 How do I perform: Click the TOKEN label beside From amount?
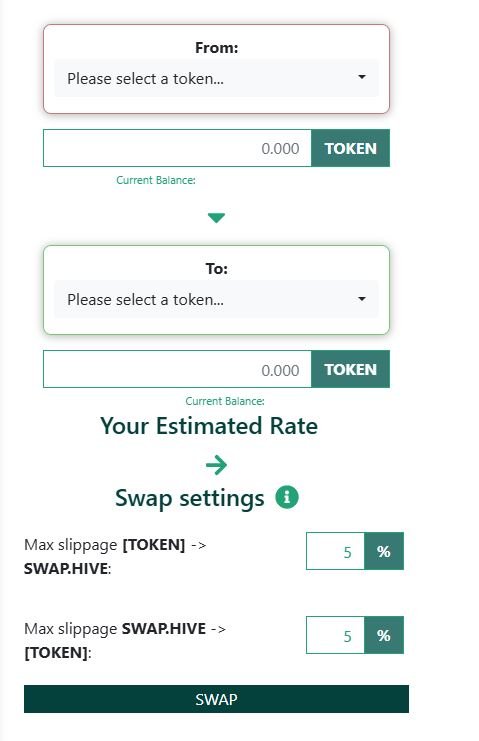[351, 148]
